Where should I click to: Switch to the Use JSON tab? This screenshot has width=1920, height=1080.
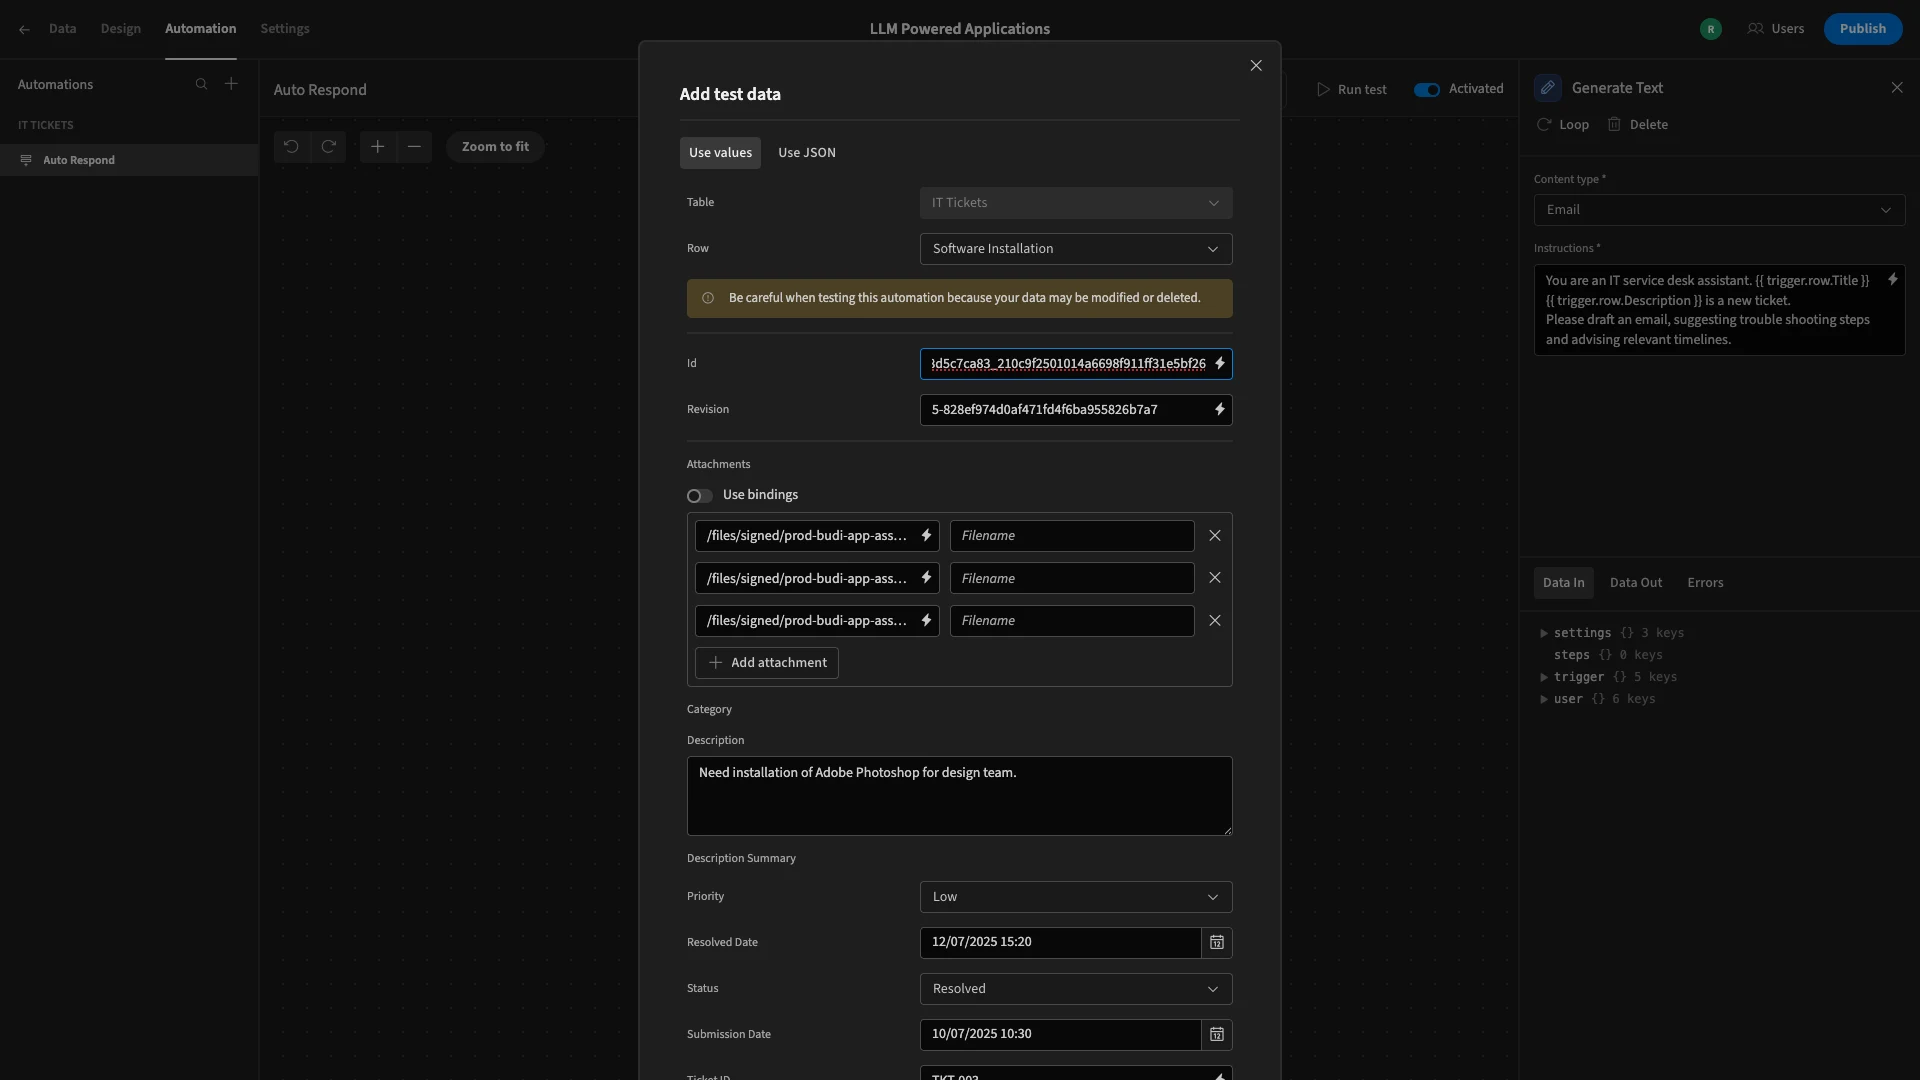coord(807,153)
